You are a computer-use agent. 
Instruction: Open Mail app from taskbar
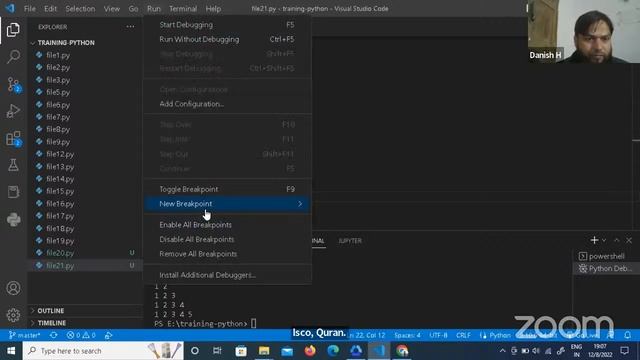287,351
